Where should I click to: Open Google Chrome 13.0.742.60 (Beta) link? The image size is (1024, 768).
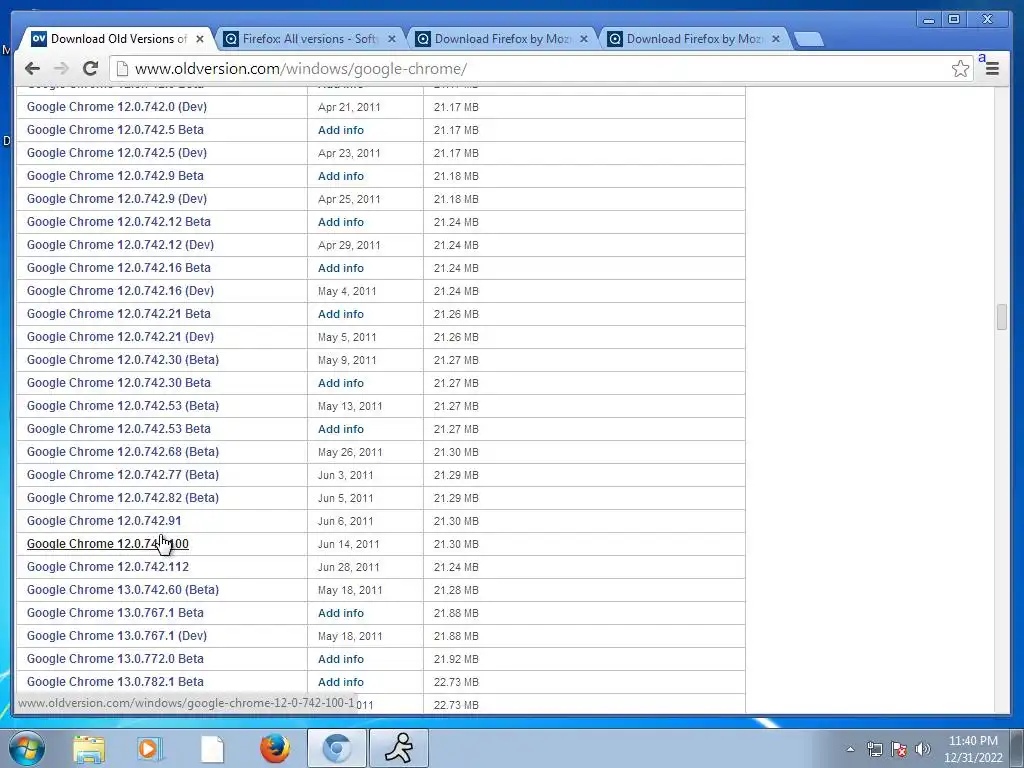click(x=123, y=590)
